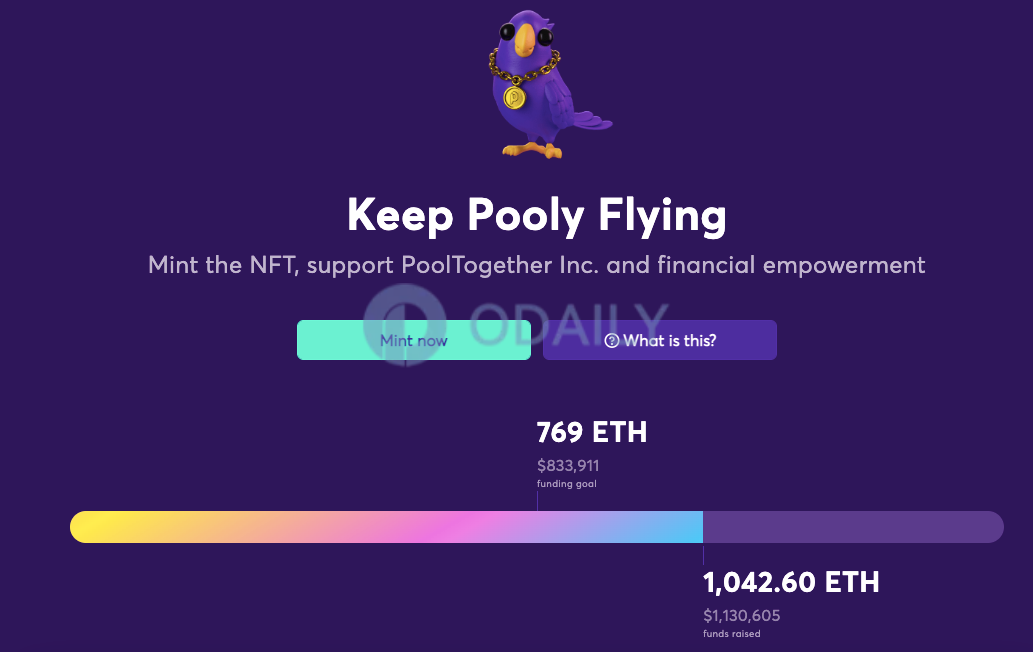Click the unfilled purple part of progress bar

point(853,527)
